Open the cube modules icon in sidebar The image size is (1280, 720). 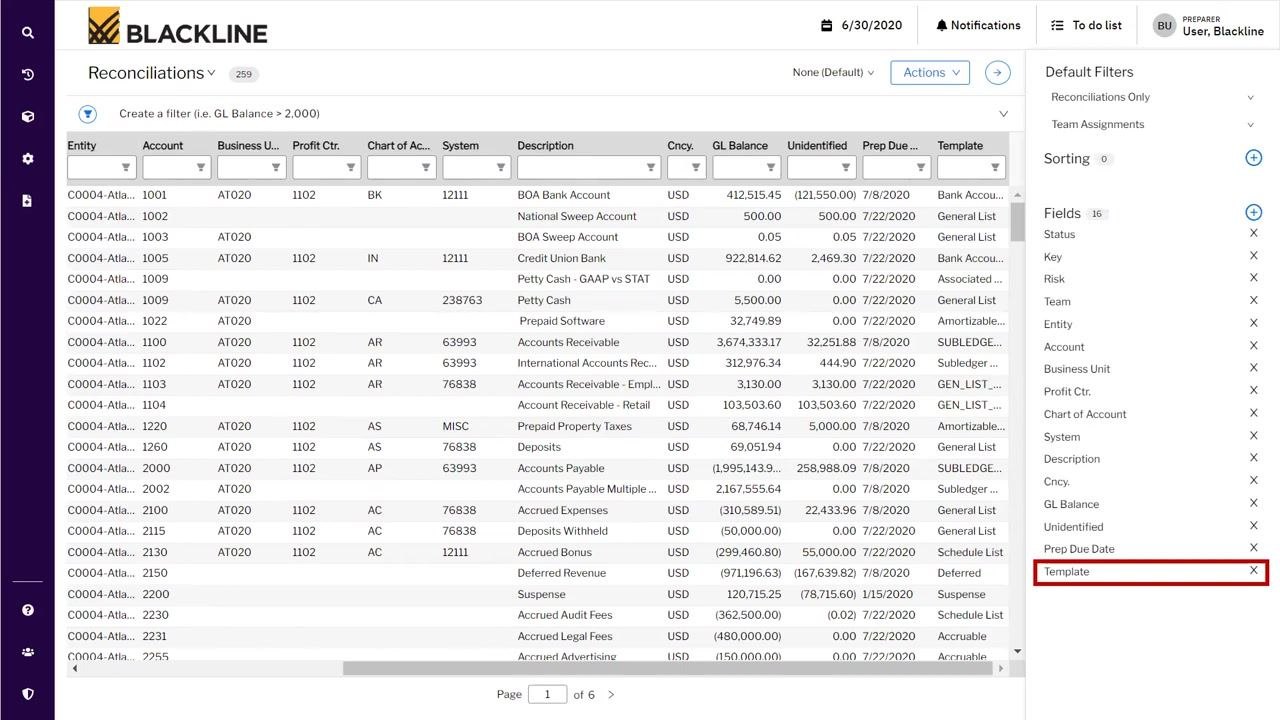[28, 116]
